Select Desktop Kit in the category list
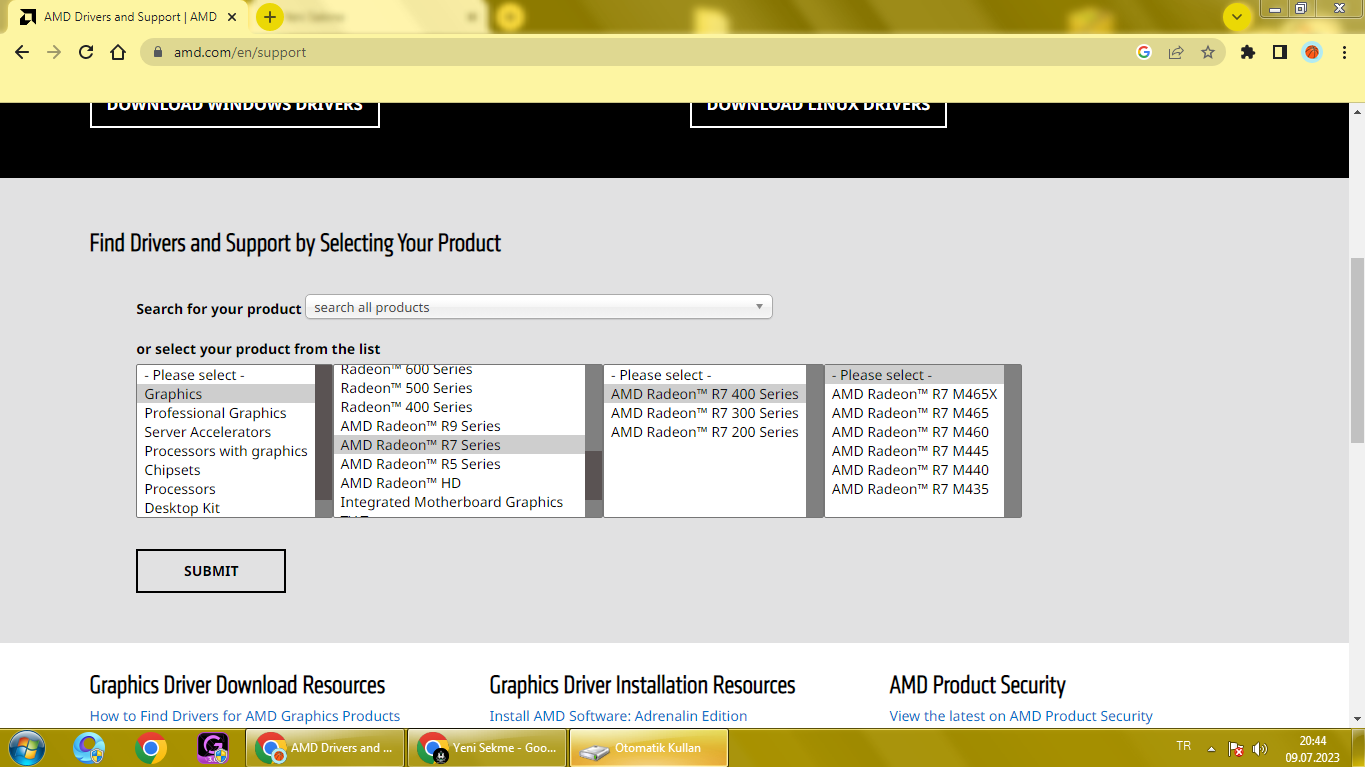The height and width of the screenshot is (767, 1365). click(226, 508)
